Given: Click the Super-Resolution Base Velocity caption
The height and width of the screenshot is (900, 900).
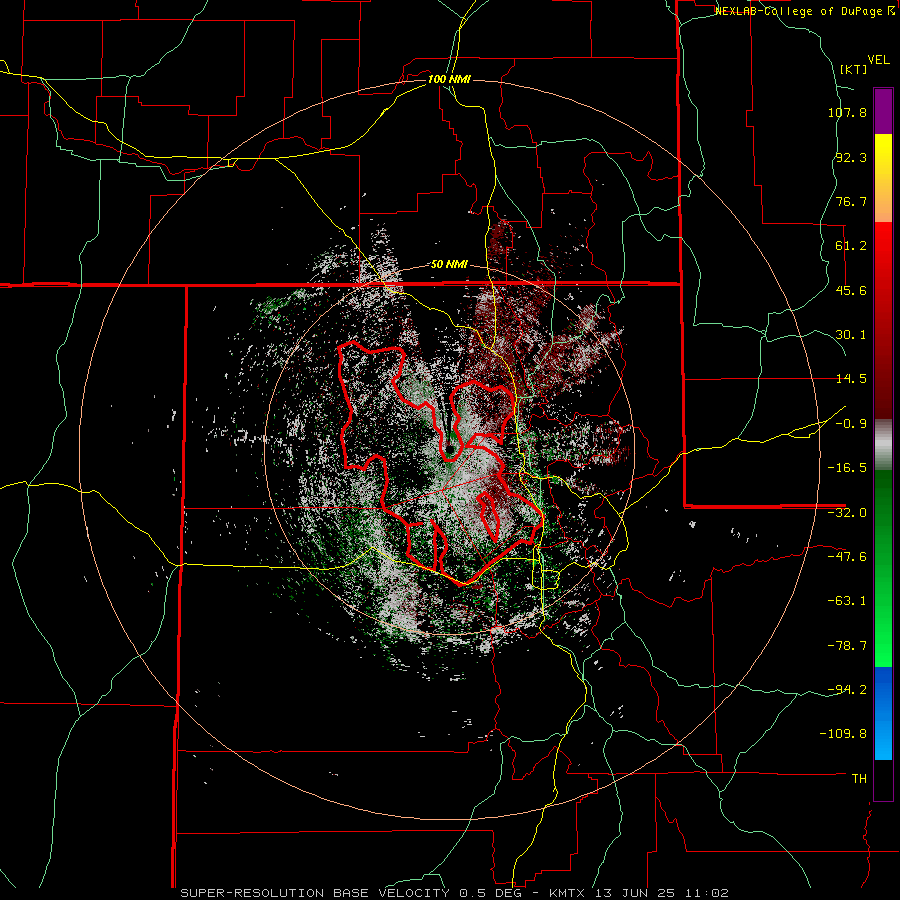Looking at the screenshot, I should [455, 893].
